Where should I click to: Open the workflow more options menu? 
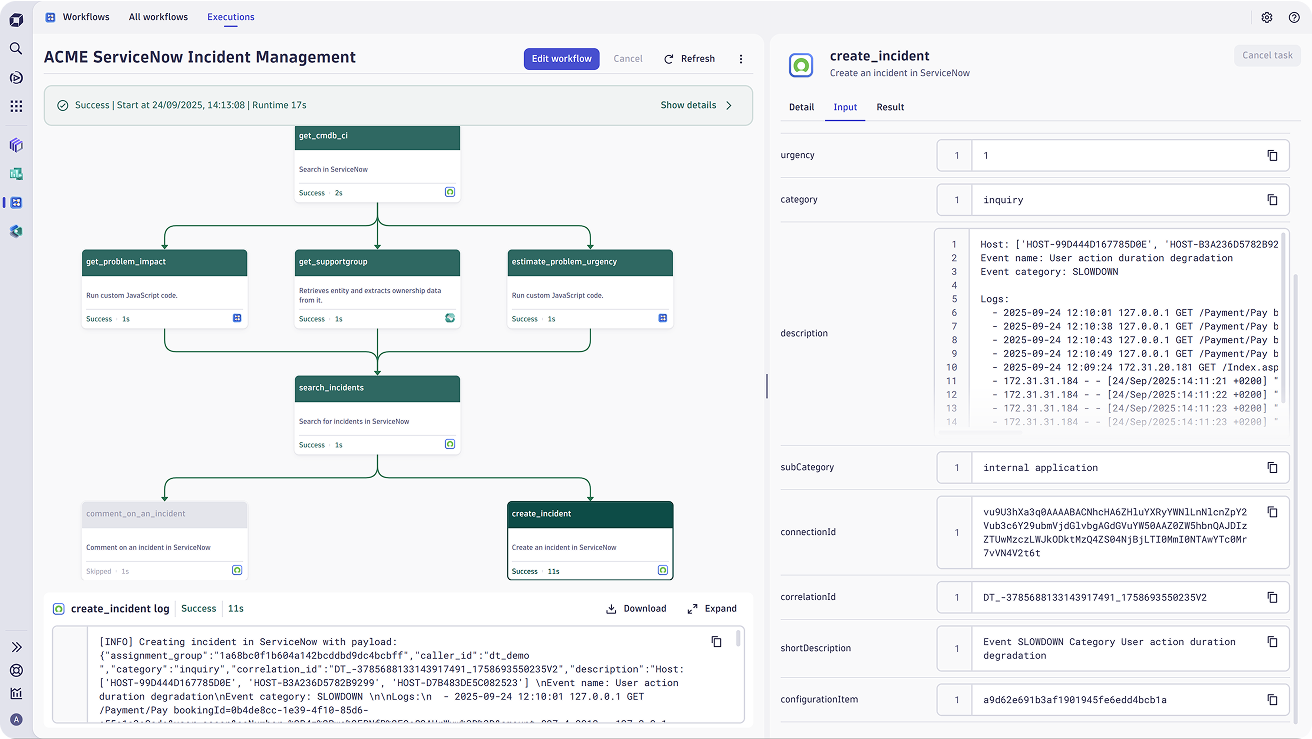(x=741, y=59)
